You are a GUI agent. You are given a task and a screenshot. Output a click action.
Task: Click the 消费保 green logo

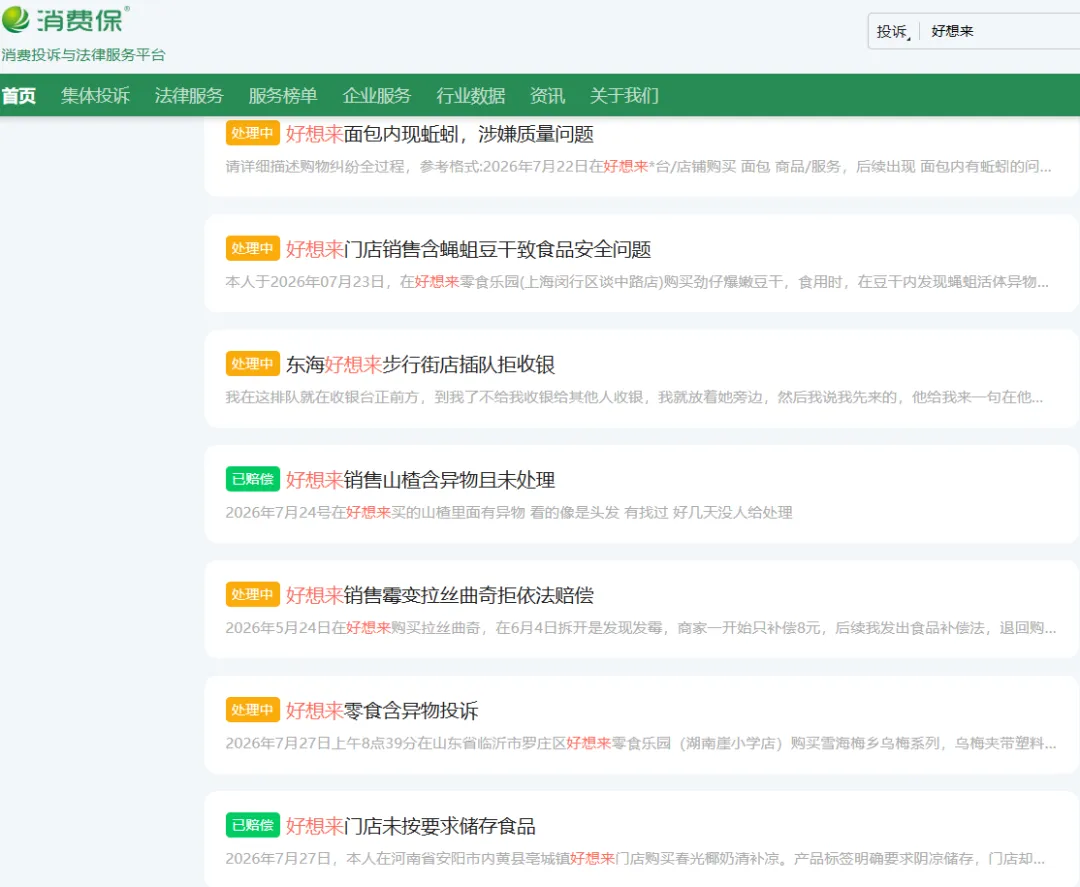click(x=66, y=19)
